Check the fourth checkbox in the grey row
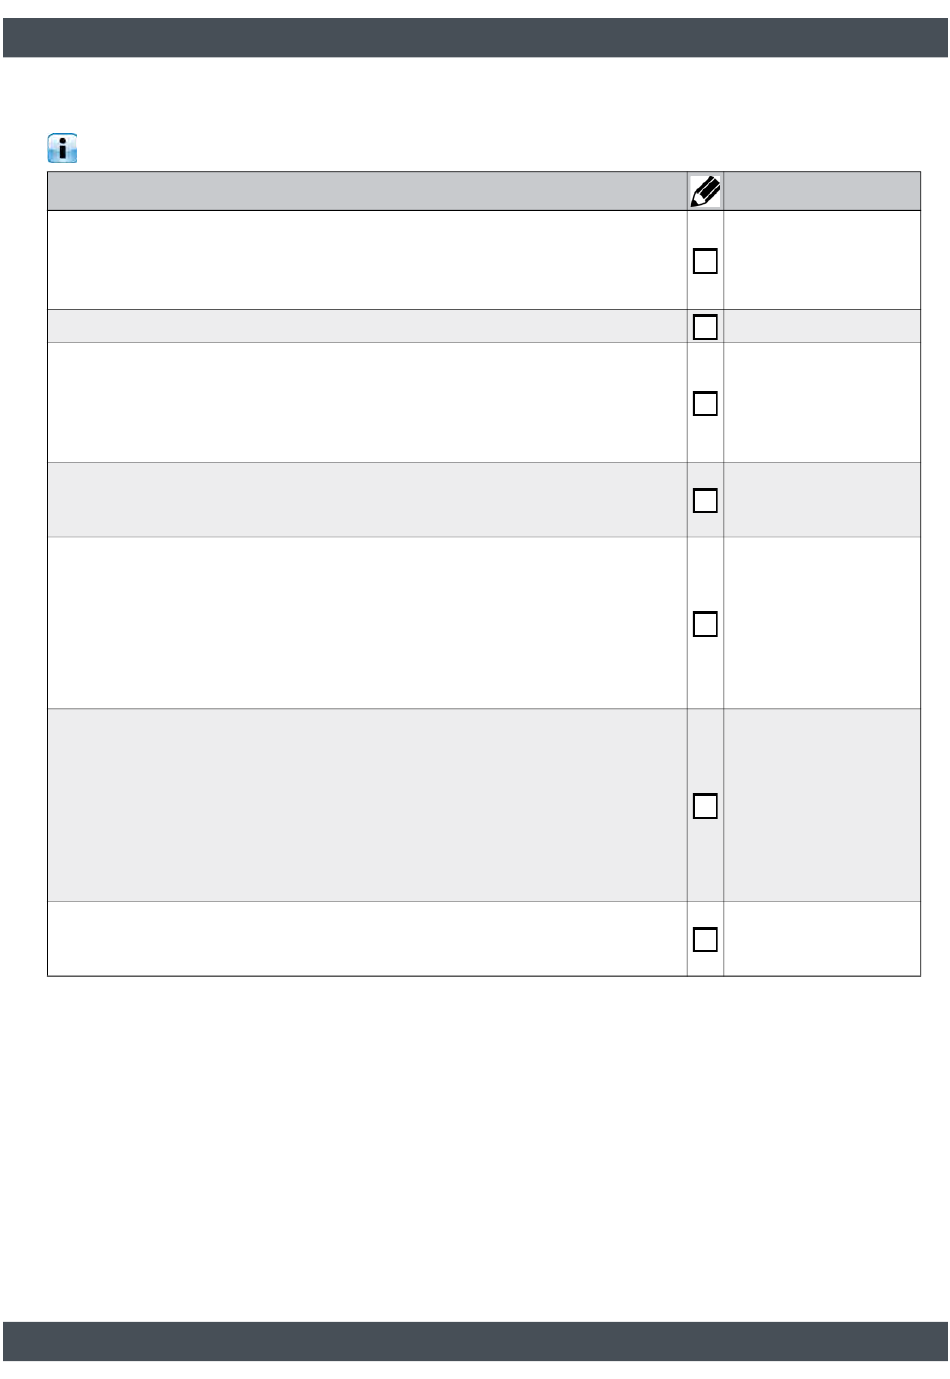Viewport: 950px width, 1379px height. click(705, 500)
